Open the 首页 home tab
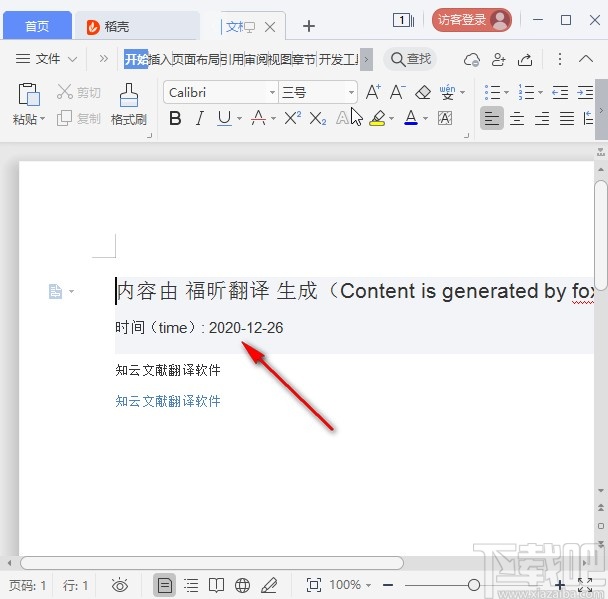This screenshot has height=599, width=608. point(37,26)
